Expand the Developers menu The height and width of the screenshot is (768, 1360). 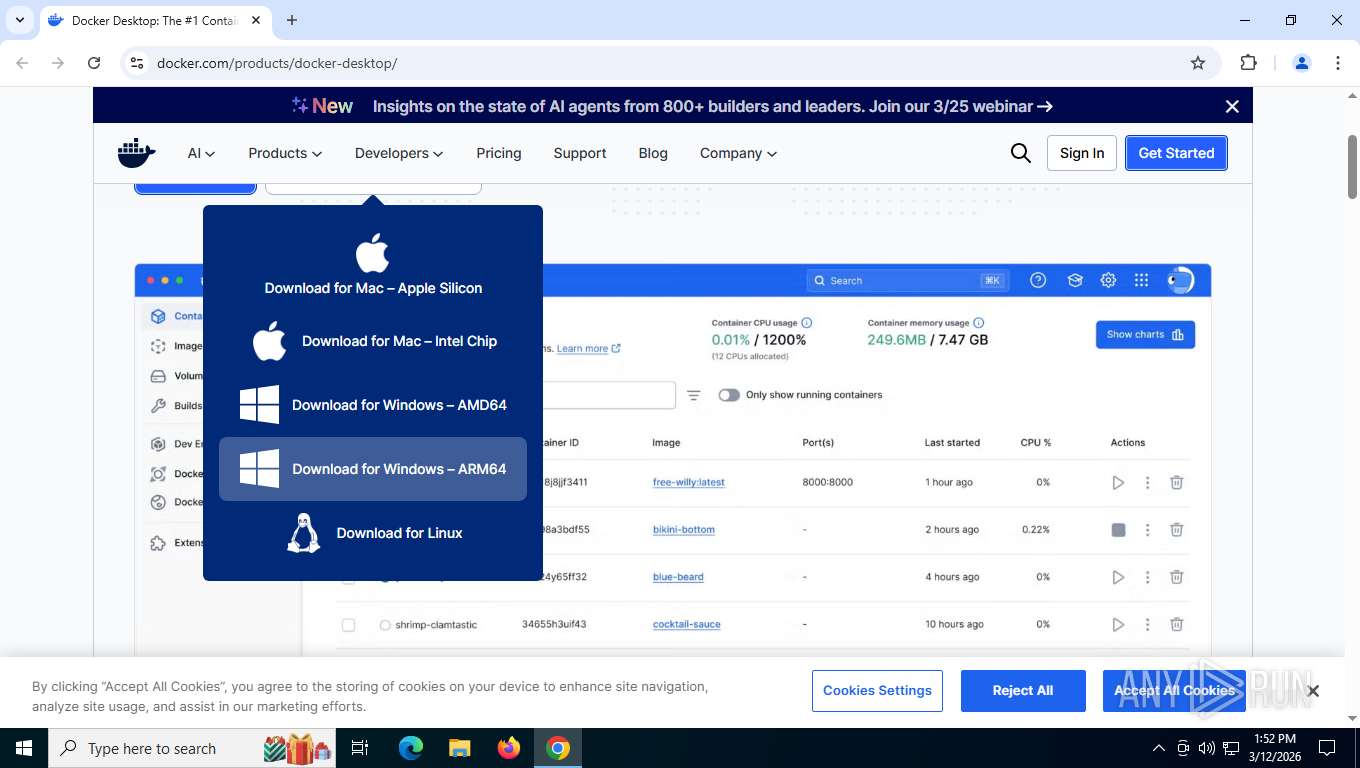(x=399, y=153)
